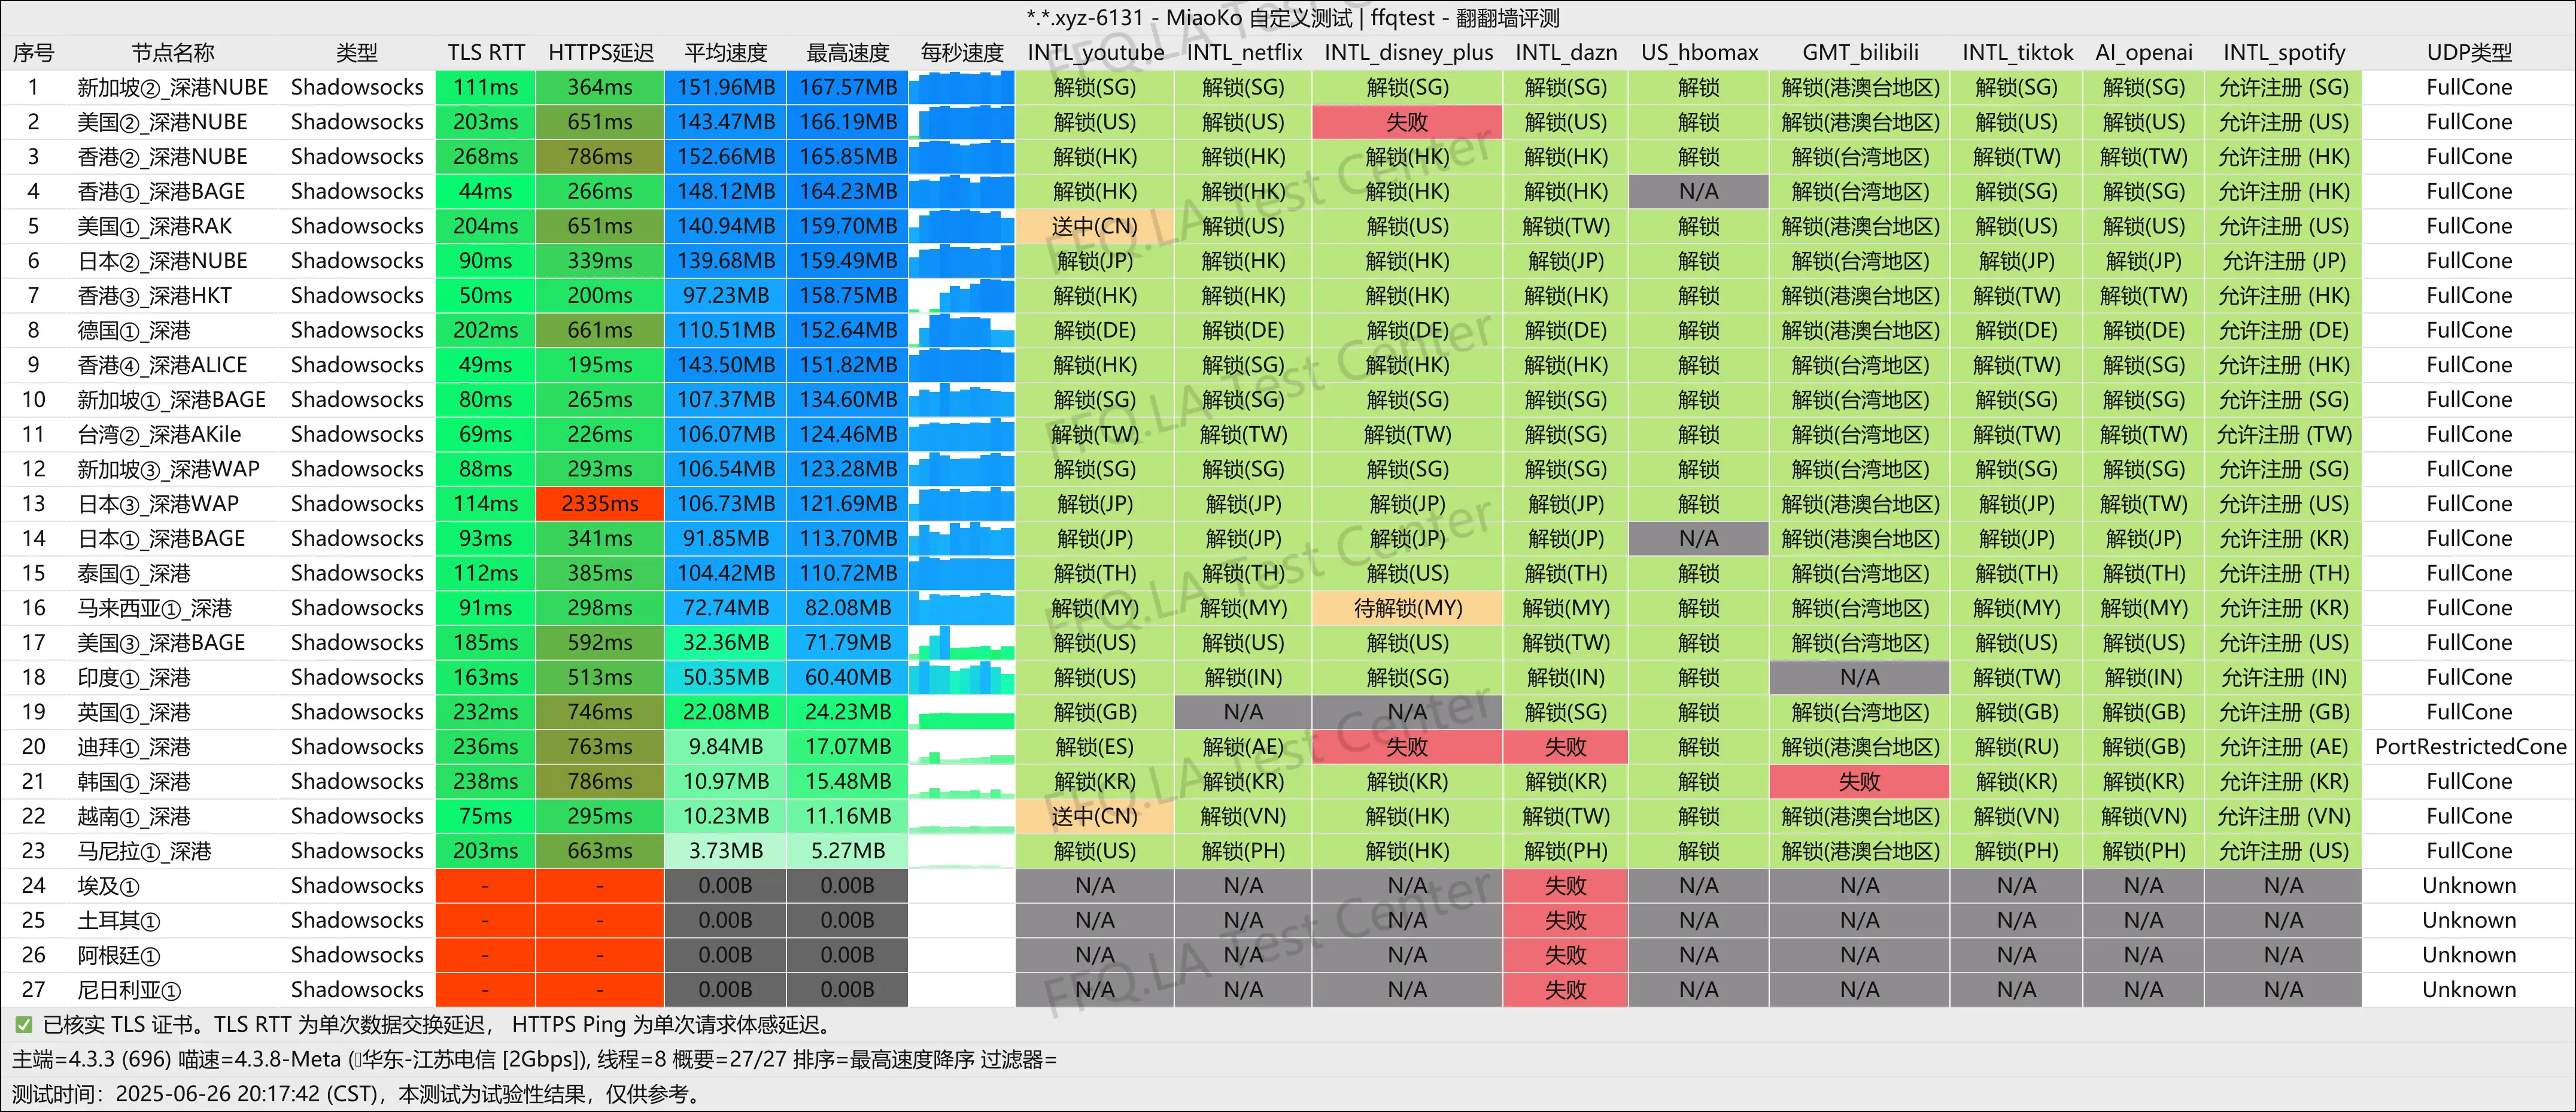Click the title text MiaoKo 自定义测试
Viewport: 2576px width, 1112px height.
[1259, 18]
